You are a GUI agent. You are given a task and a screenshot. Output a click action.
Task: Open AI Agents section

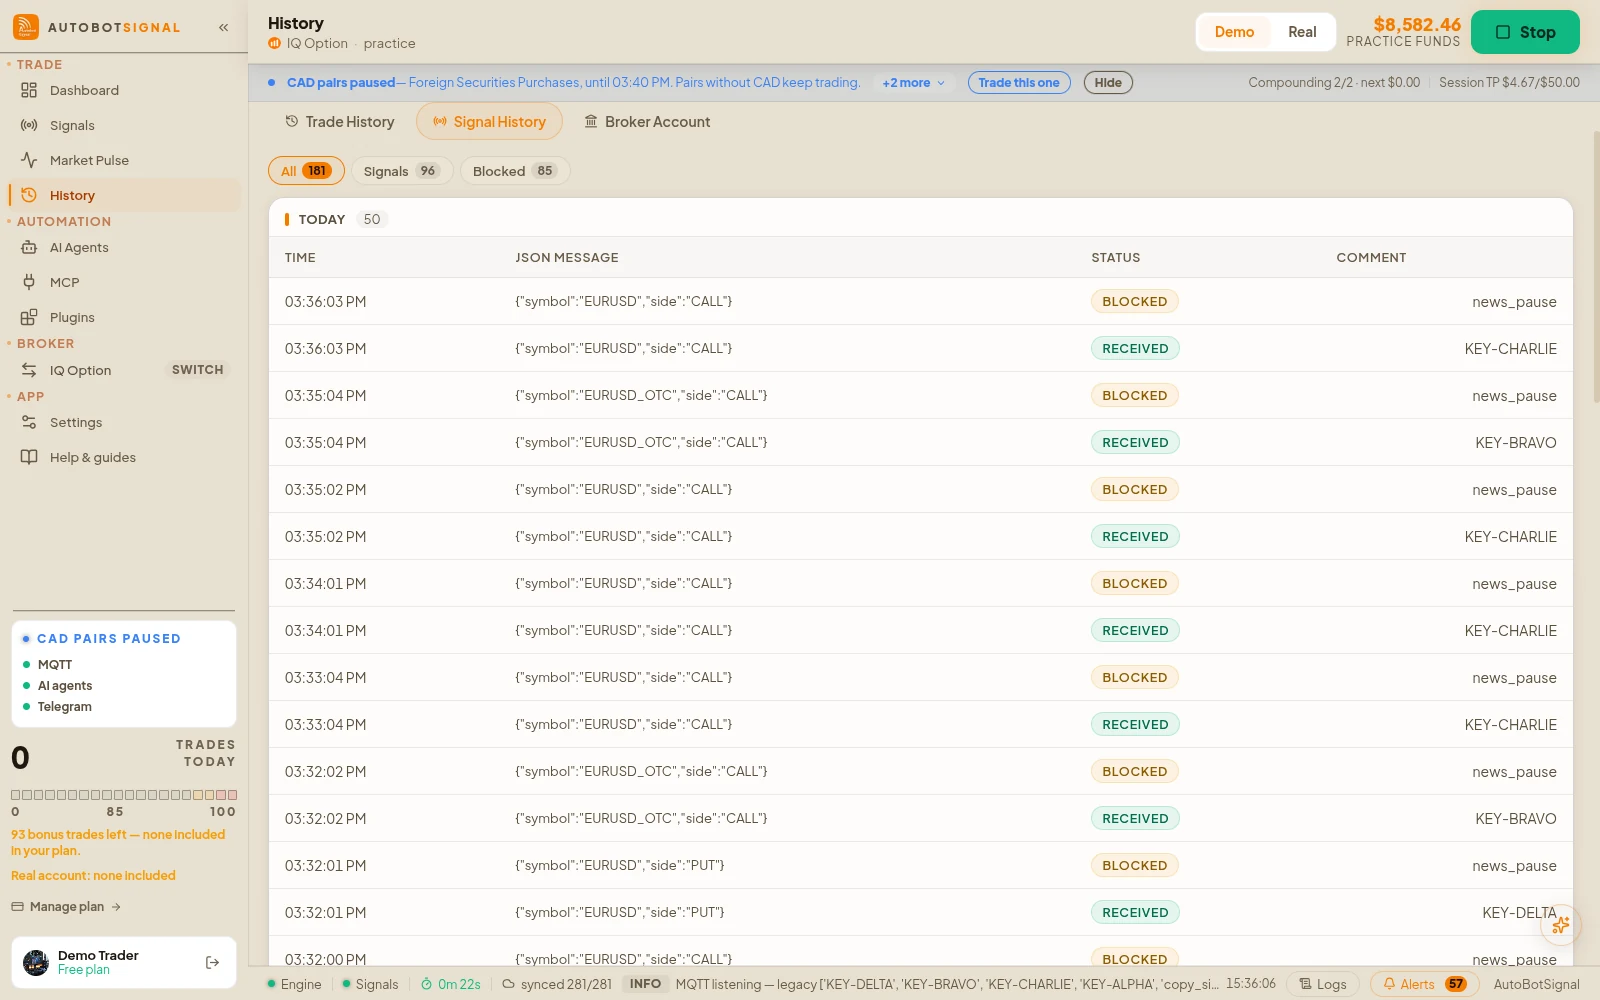click(x=124, y=247)
